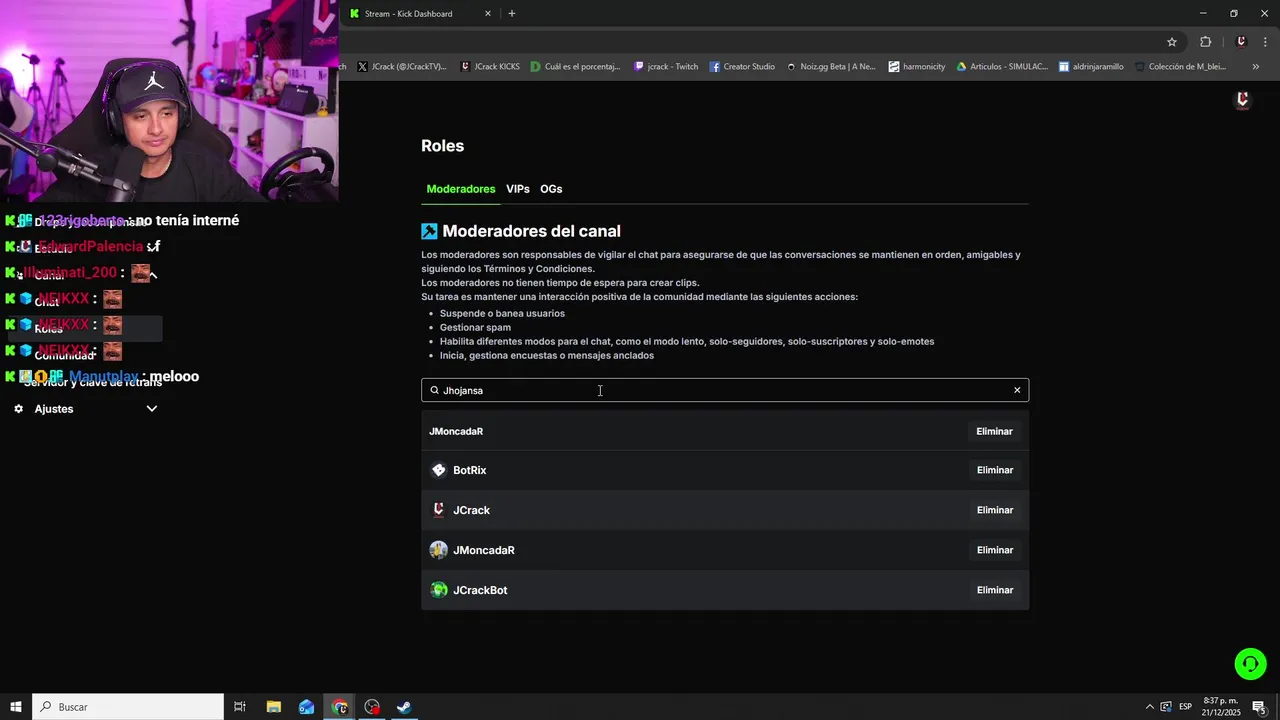Open the Noiz.gg Beta bookmark
This screenshot has width=1280, height=720.
click(x=831, y=67)
